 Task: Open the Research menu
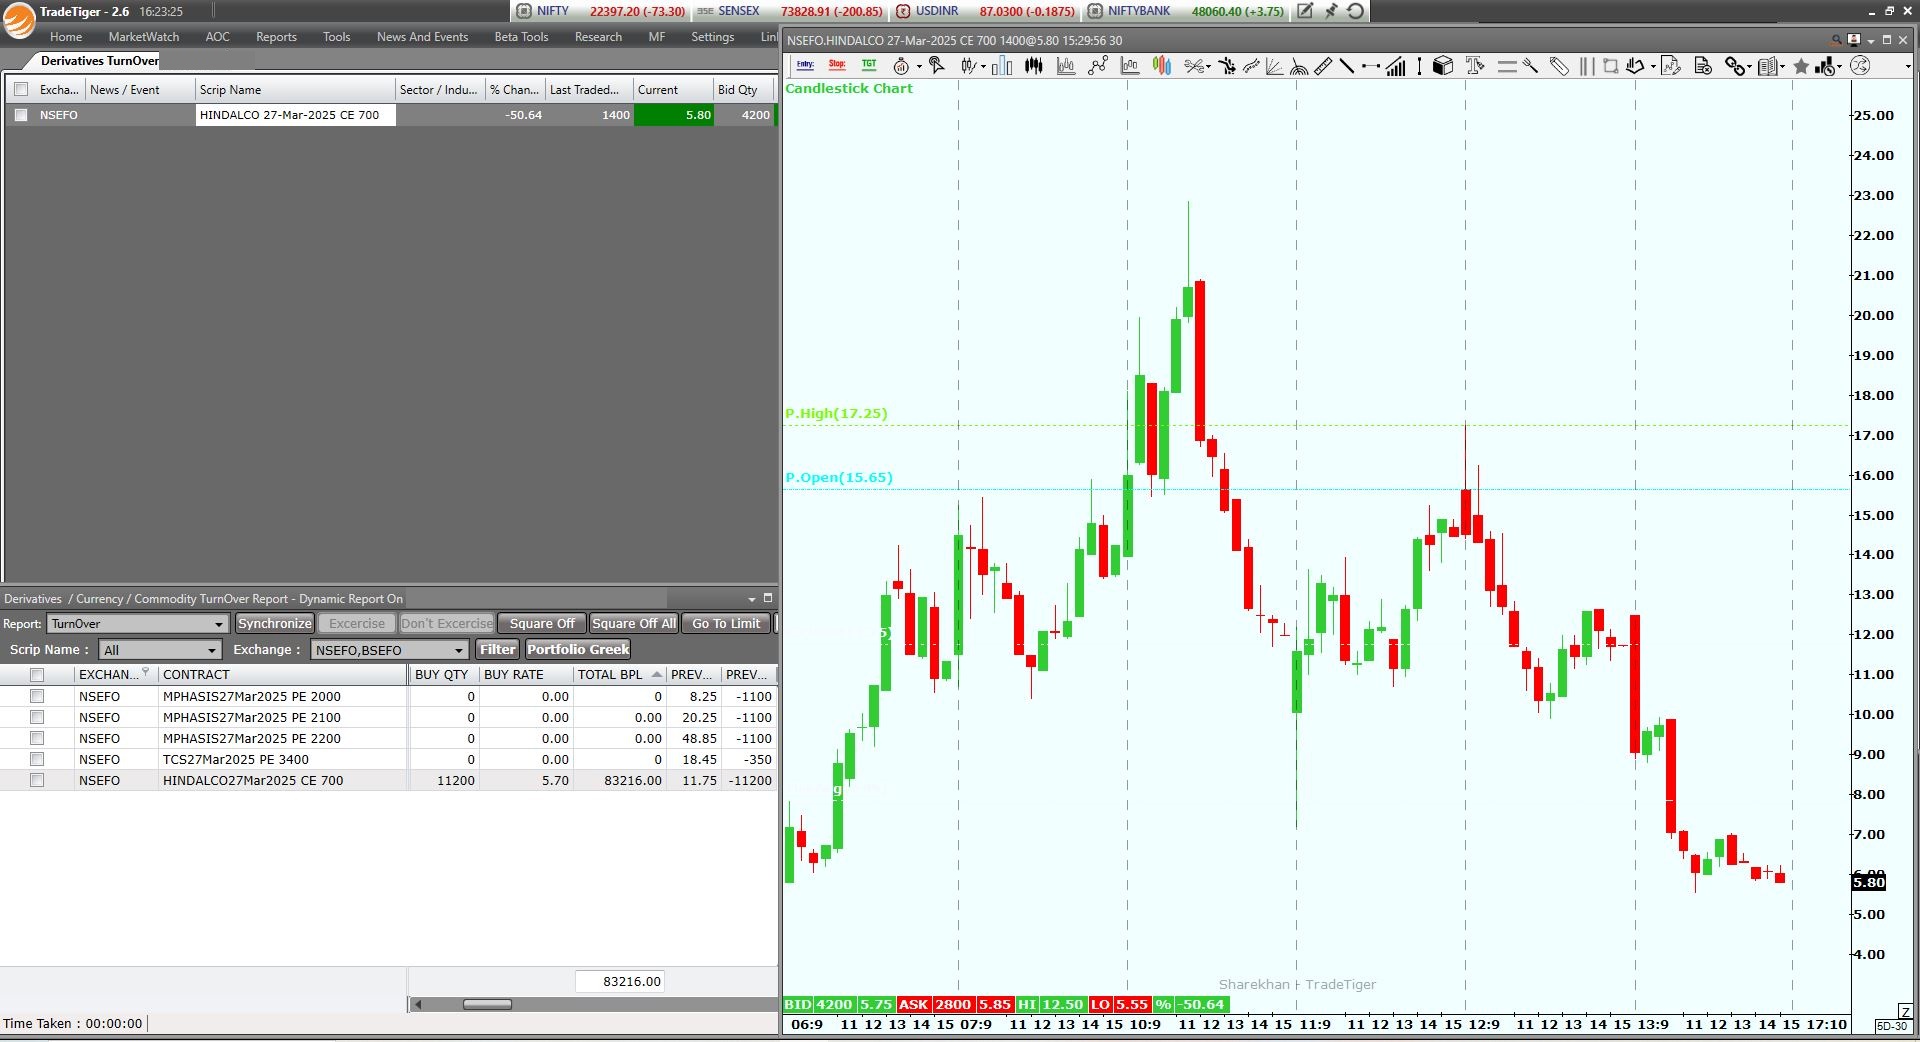(598, 37)
